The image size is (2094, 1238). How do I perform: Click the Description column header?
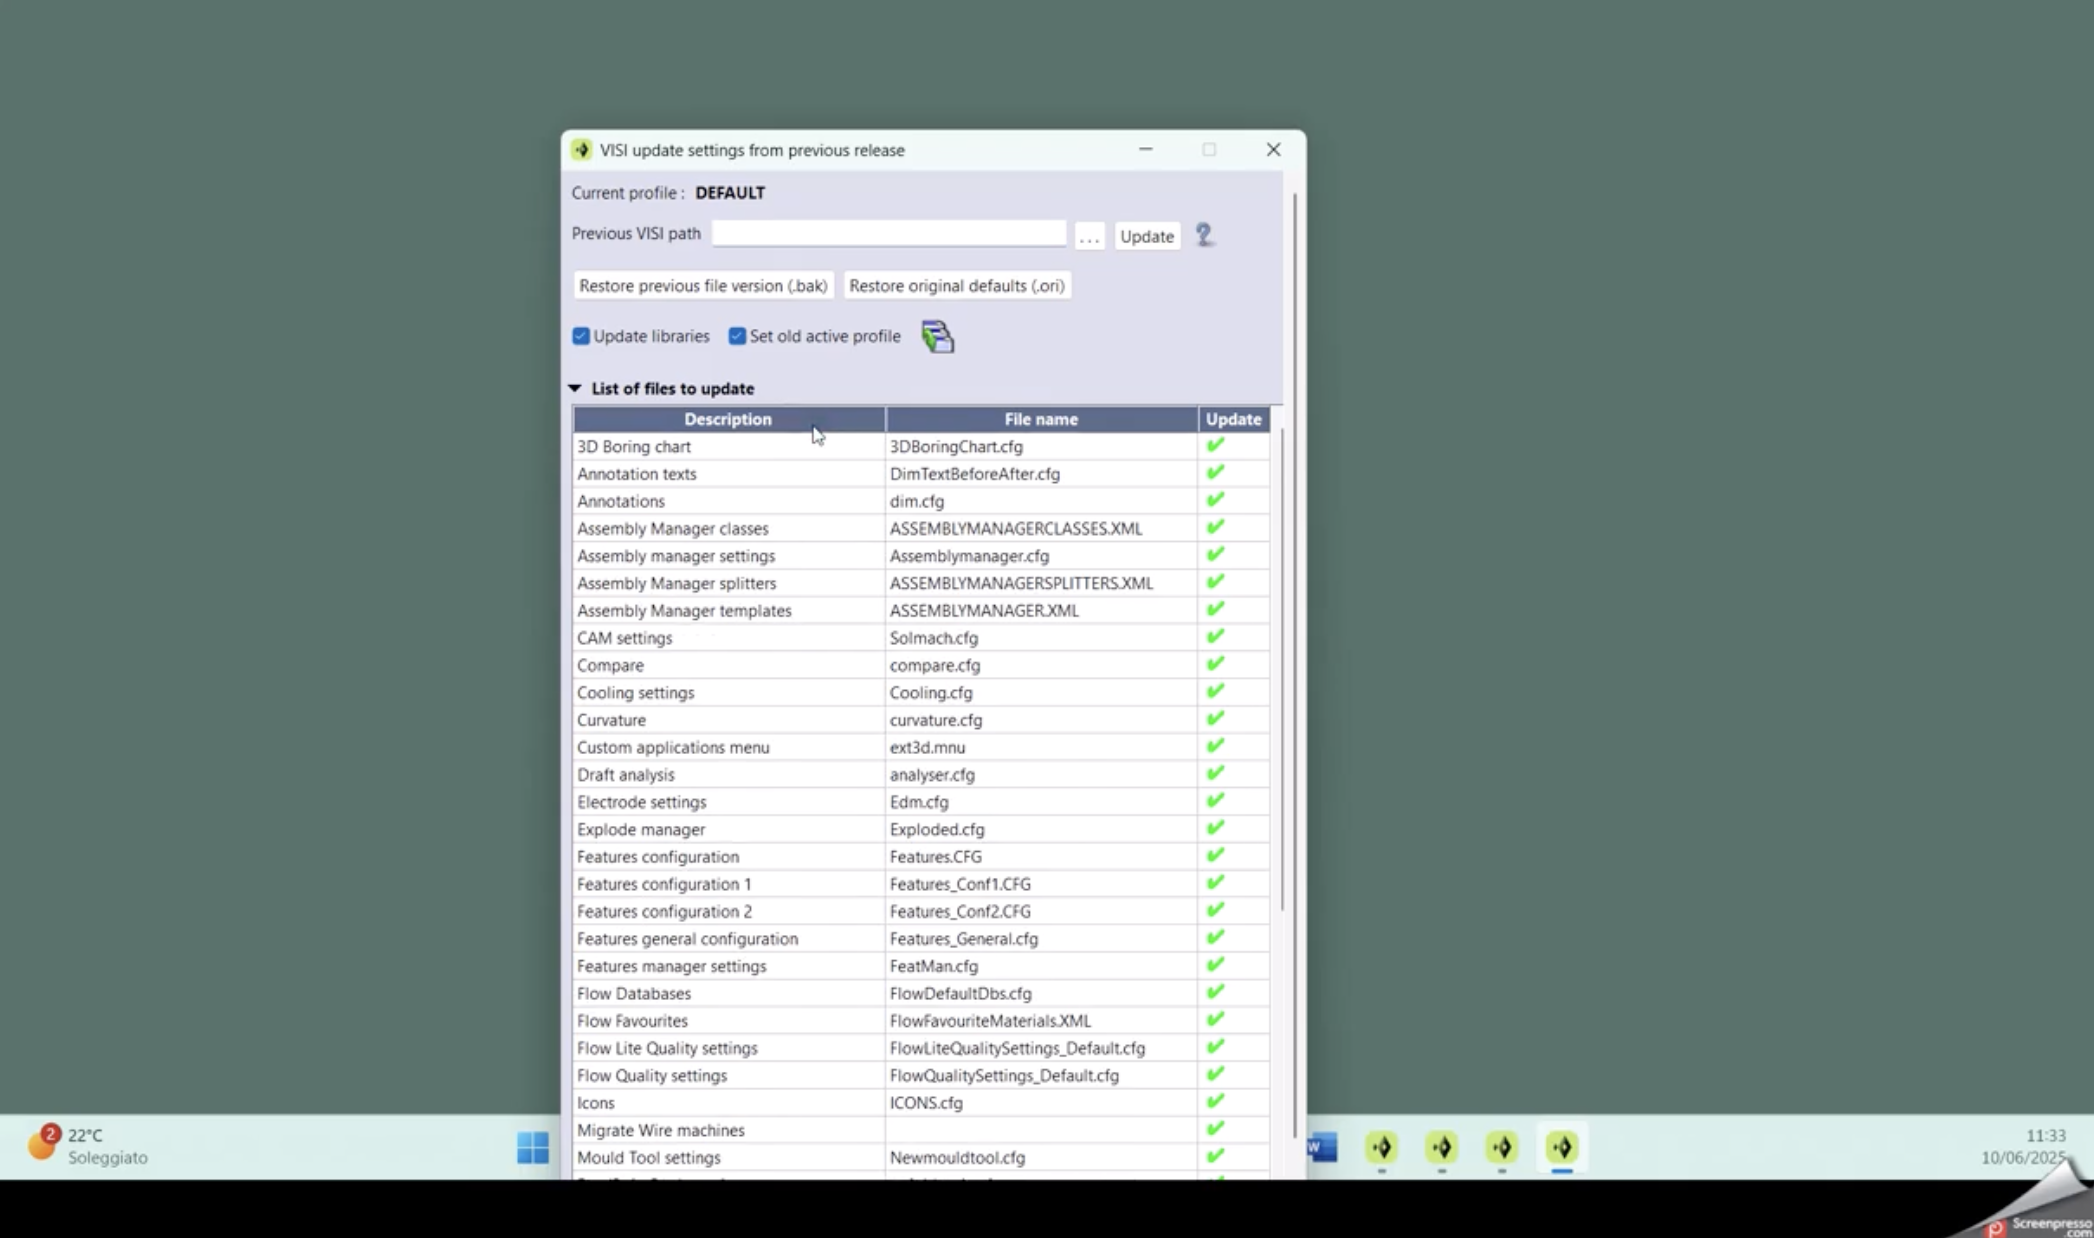[x=727, y=419]
